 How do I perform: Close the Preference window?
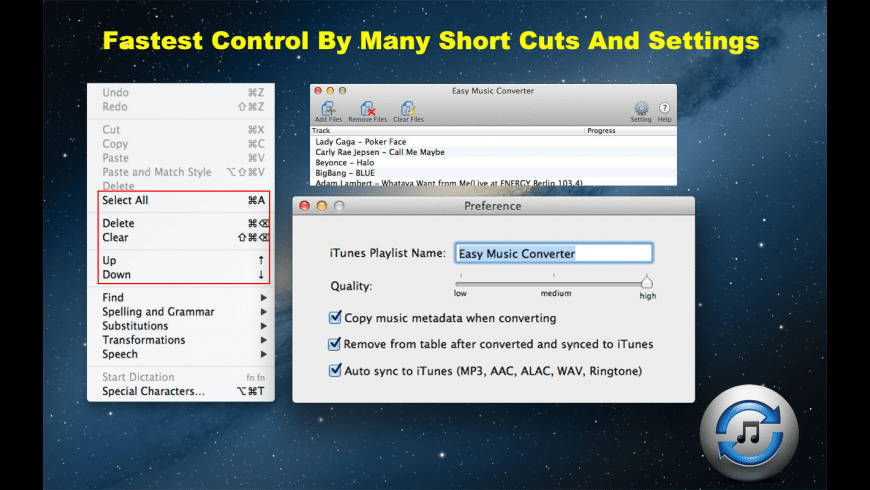pyautogui.click(x=304, y=206)
